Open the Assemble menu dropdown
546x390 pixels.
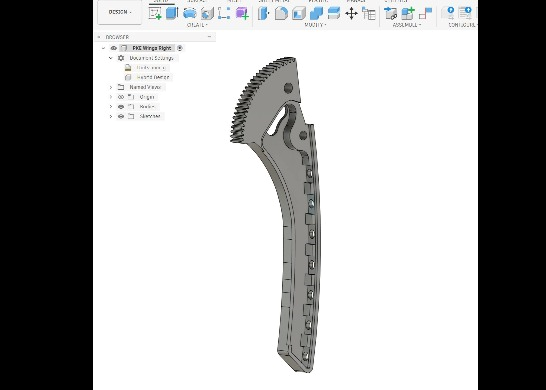tap(407, 25)
